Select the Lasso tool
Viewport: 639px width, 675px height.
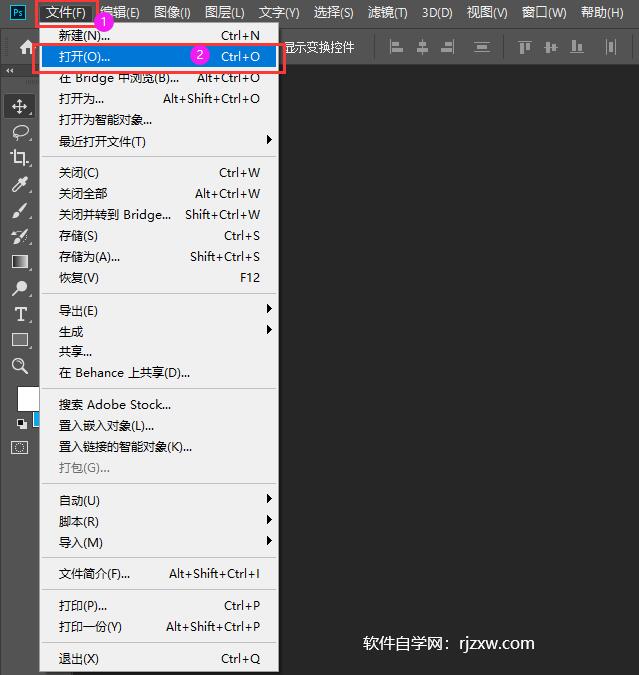pos(20,132)
